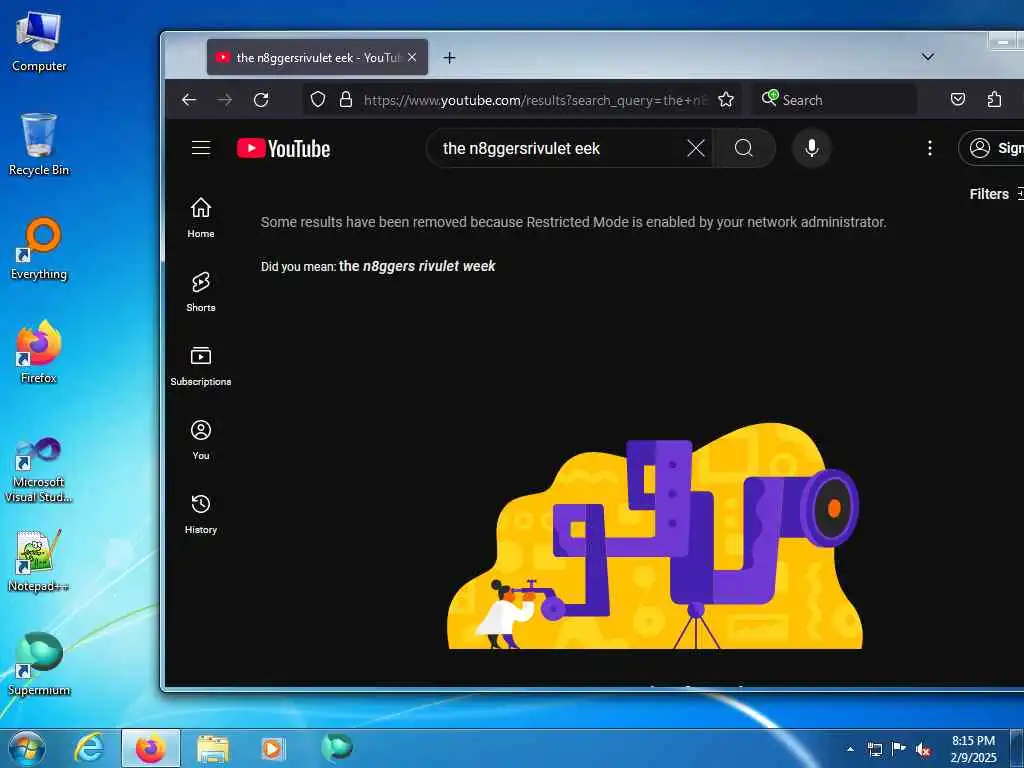
Task: Click the Firefox address bar URL
Action: coord(536,100)
